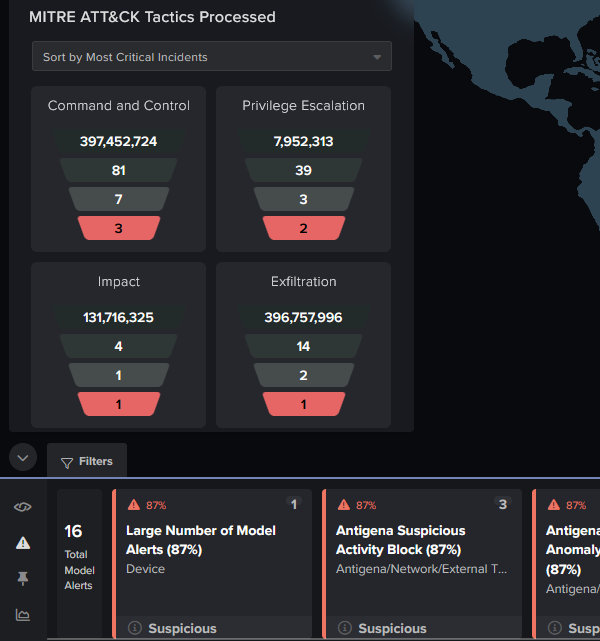
Task: Click the funnel icon beside Filters
Action: (x=67, y=463)
